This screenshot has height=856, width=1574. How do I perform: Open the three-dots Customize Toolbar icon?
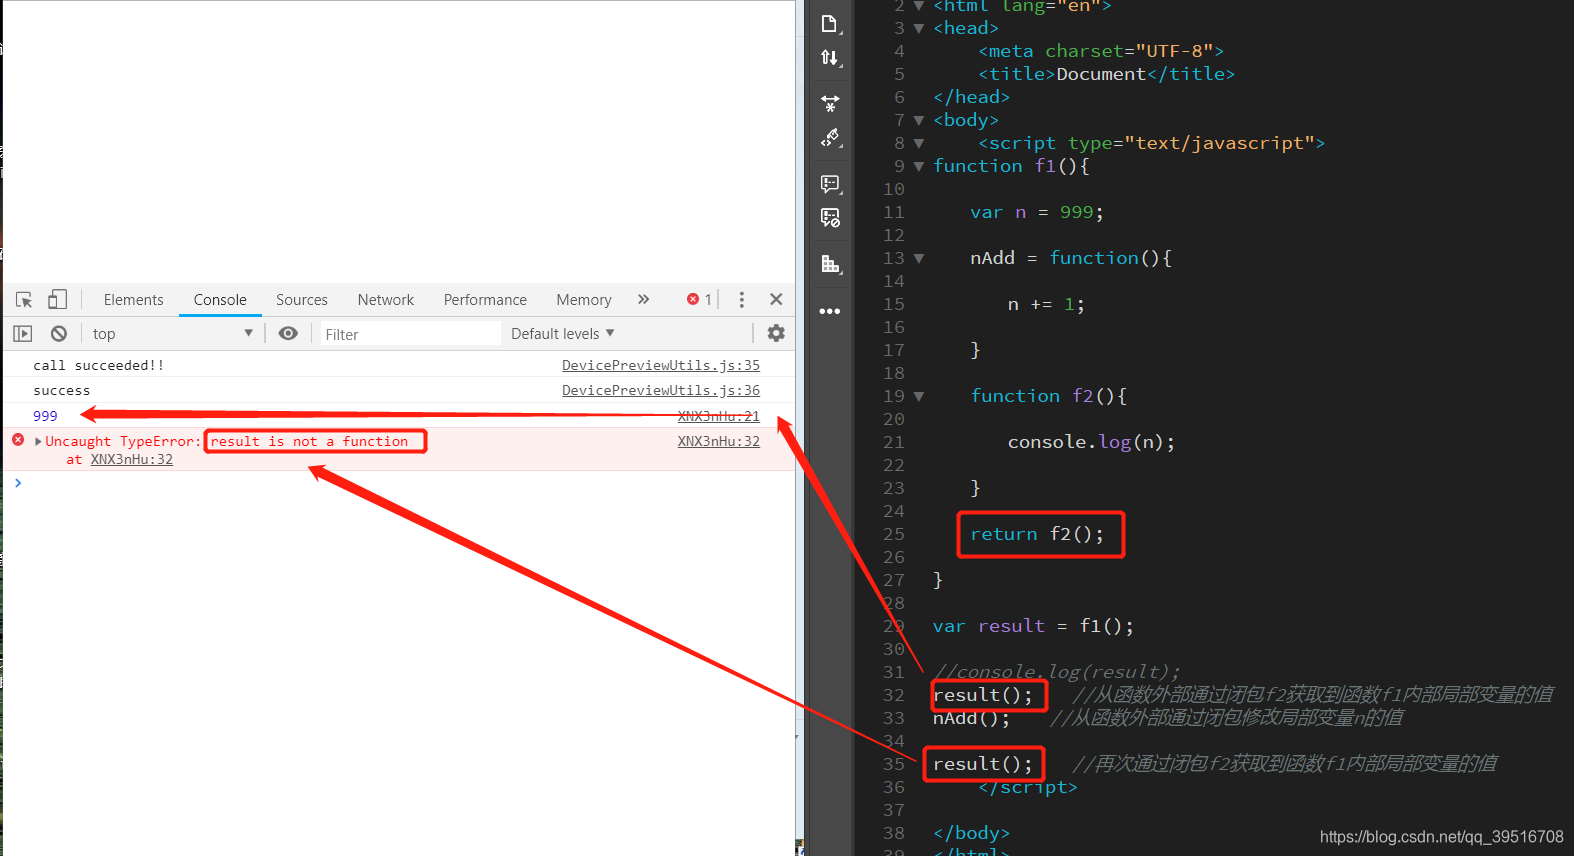click(x=829, y=311)
